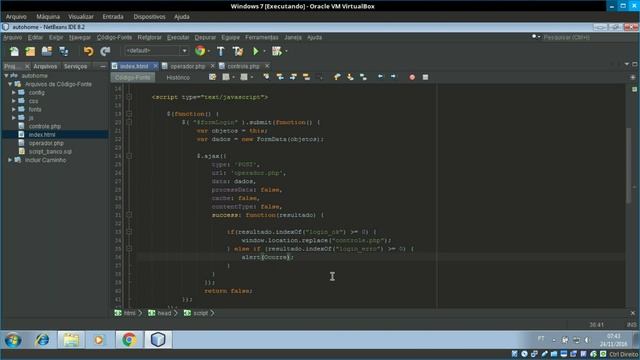
Task: Click script breadcrumb at editor bottom
Action: [x=199, y=313]
